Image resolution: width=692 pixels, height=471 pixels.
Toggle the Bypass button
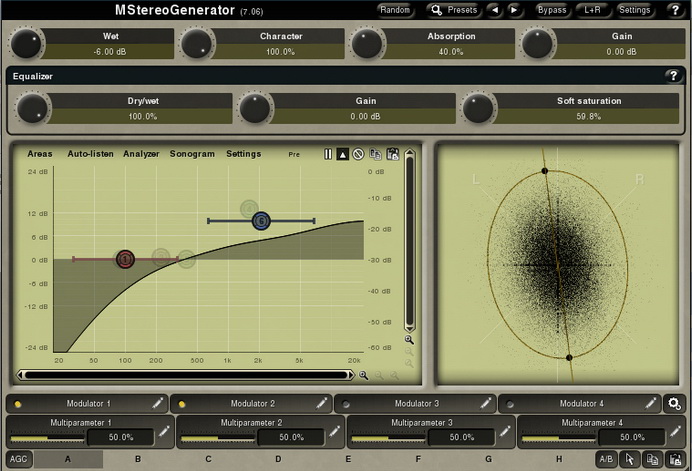[552, 10]
